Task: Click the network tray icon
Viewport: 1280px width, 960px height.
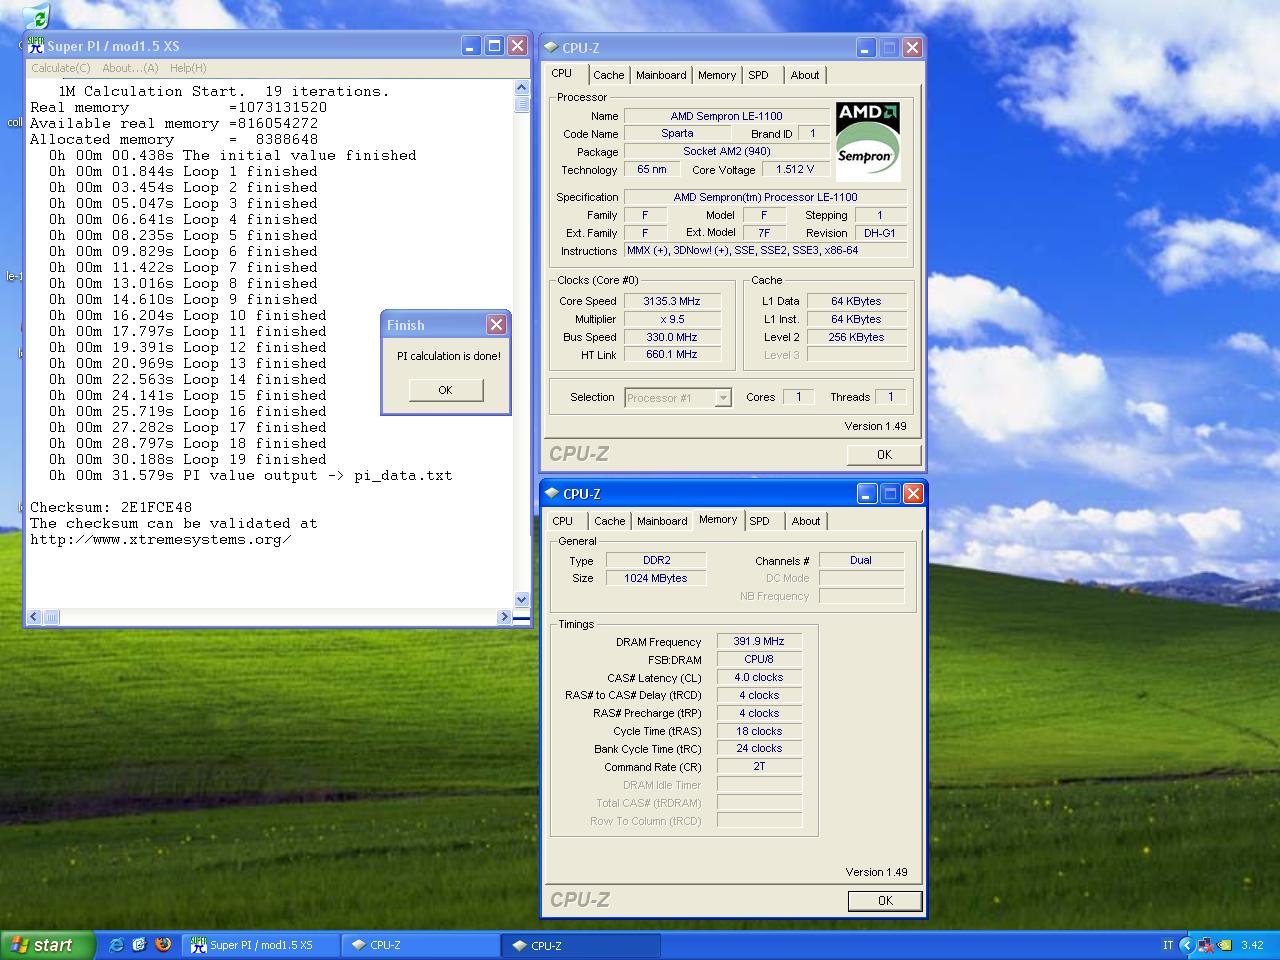Action: point(1206,945)
